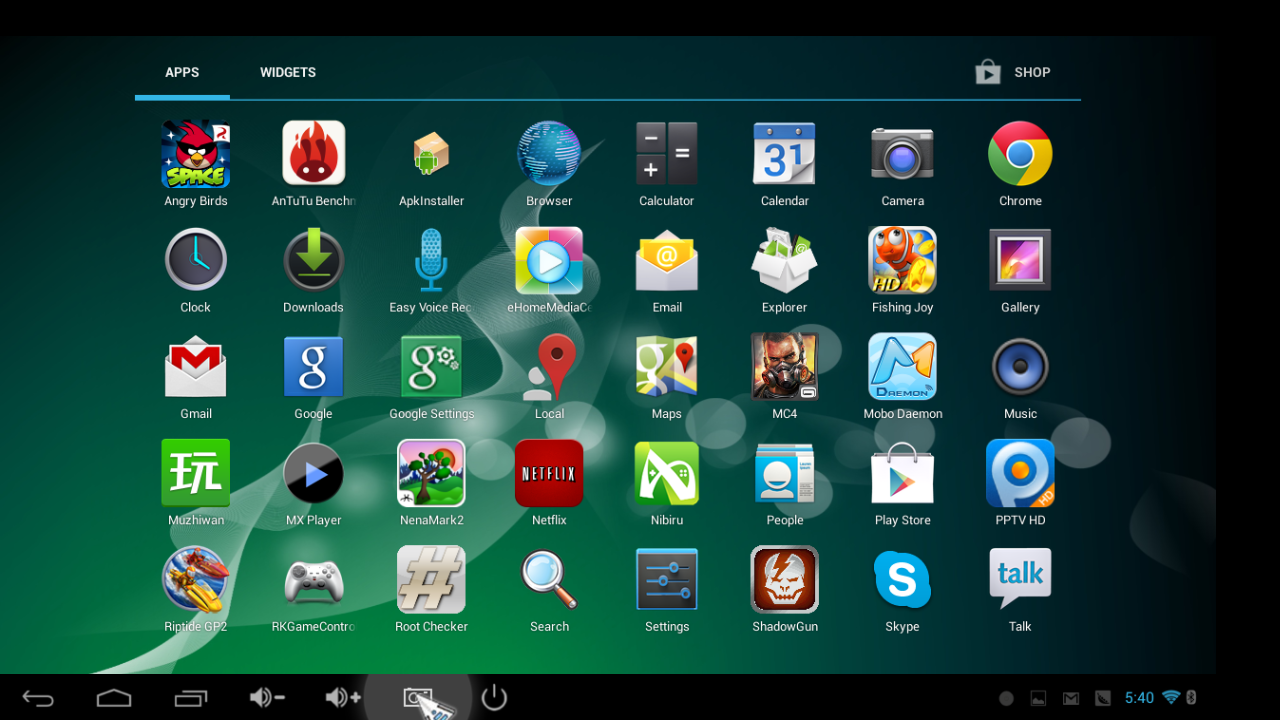The width and height of the screenshot is (1280, 720).
Task: Launch Easy Voice Recorder
Action: point(431,260)
